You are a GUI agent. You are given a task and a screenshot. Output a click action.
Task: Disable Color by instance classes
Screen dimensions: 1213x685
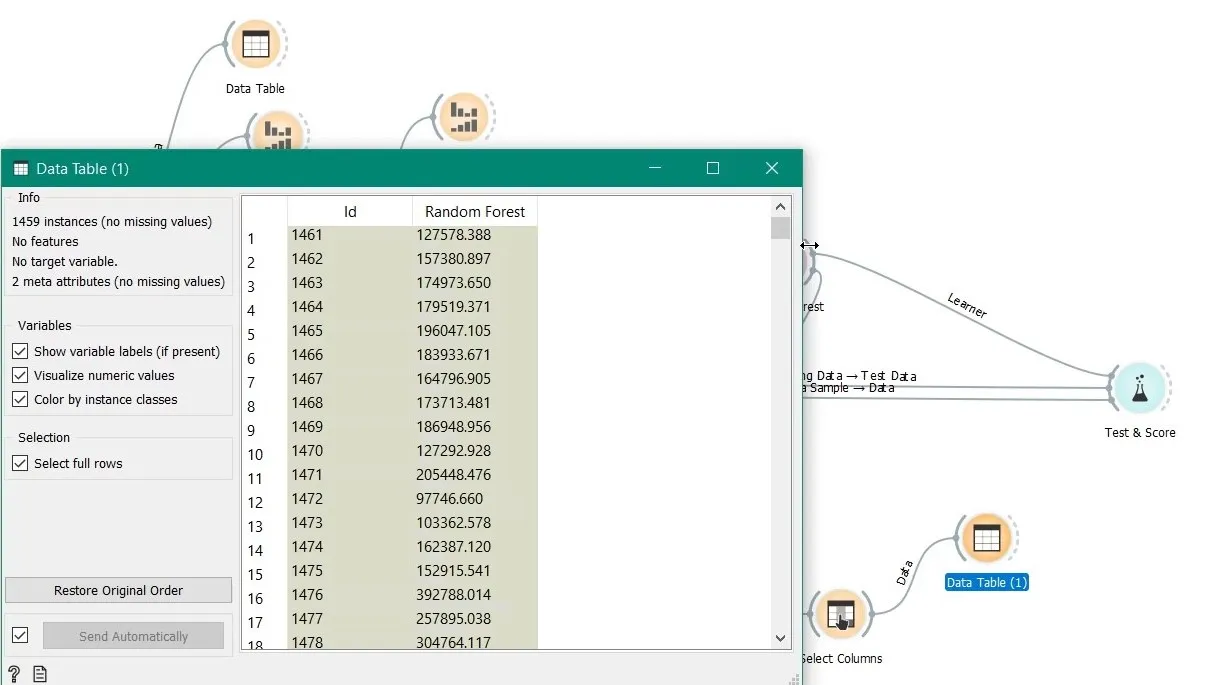tap(20, 399)
